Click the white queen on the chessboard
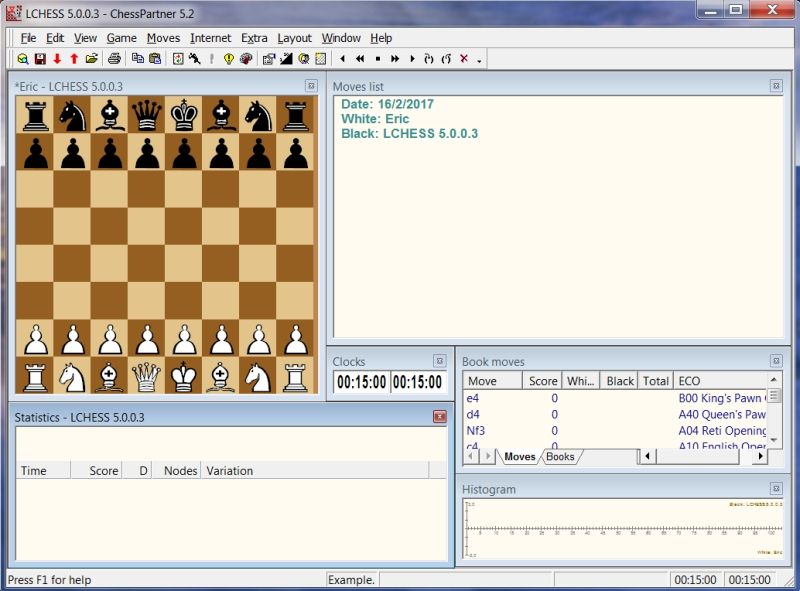This screenshot has height=591, width=800. pyautogui.click(x=146, y=376)
